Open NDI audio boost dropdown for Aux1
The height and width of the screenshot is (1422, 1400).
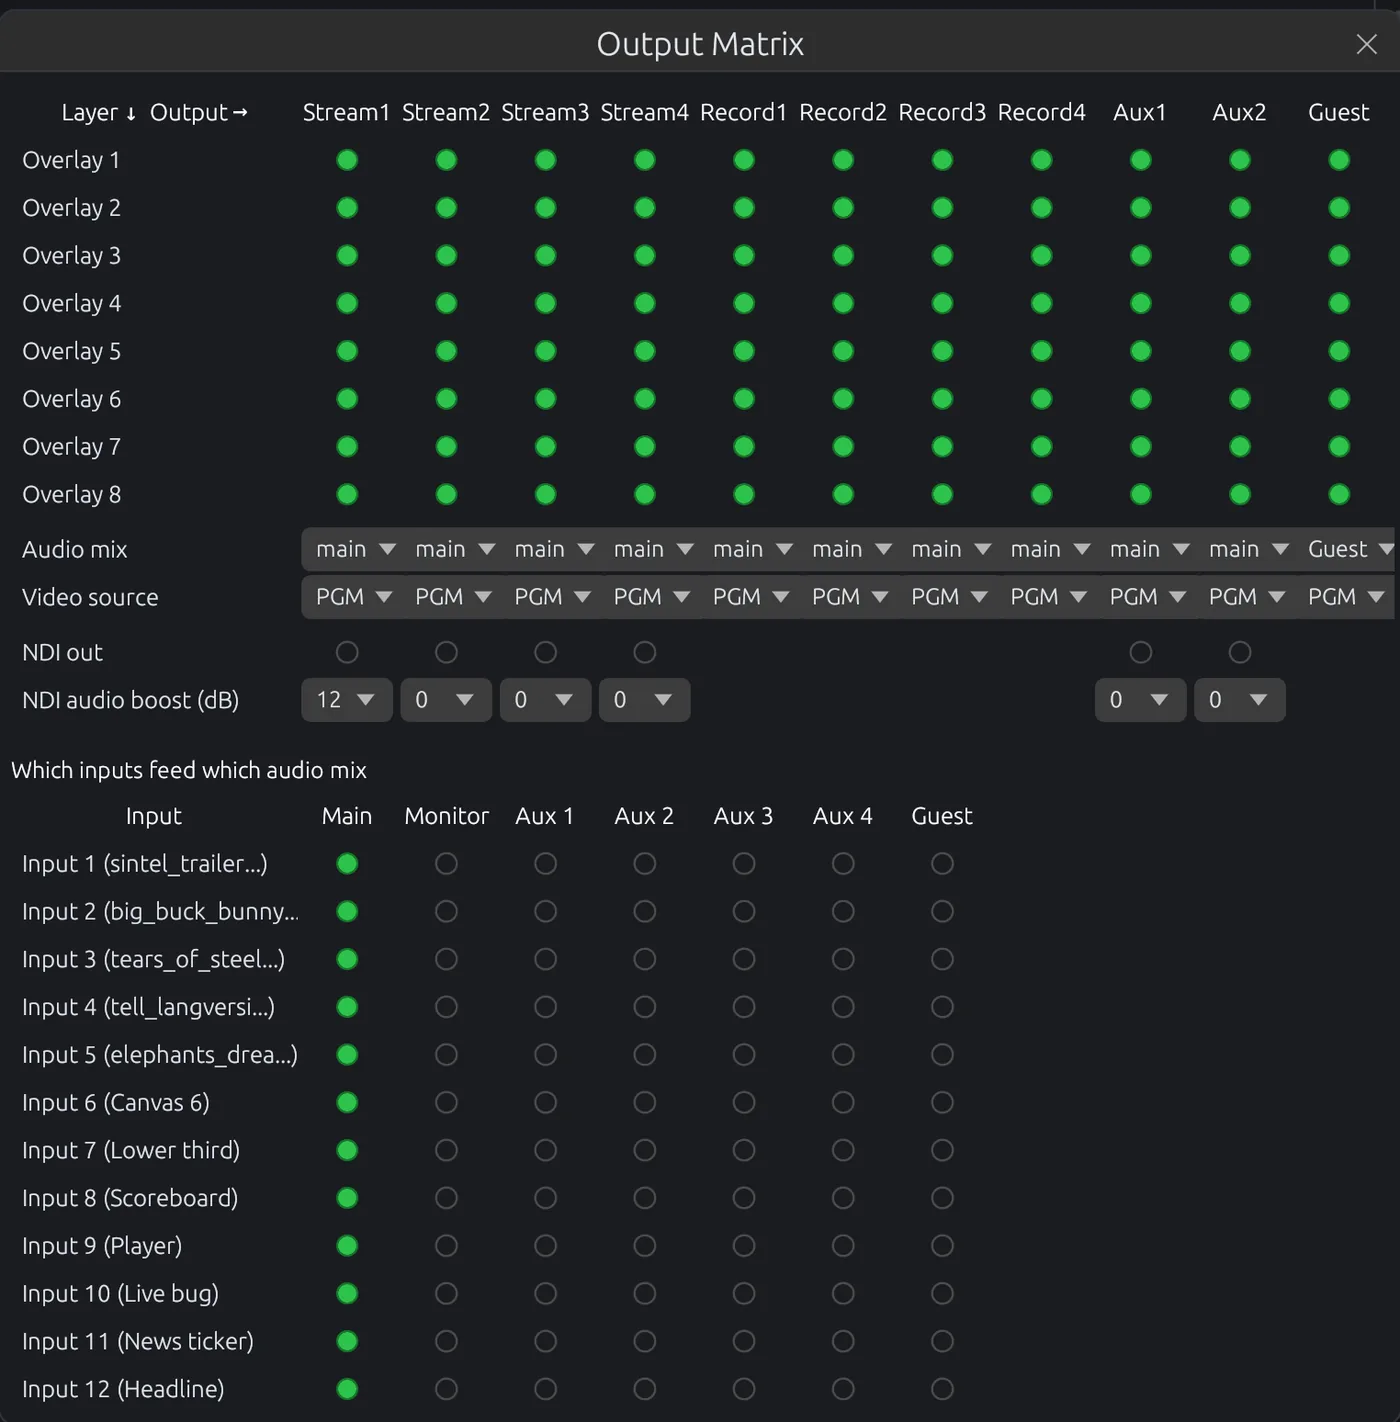pyautogui.click(x=1141, y=700)
